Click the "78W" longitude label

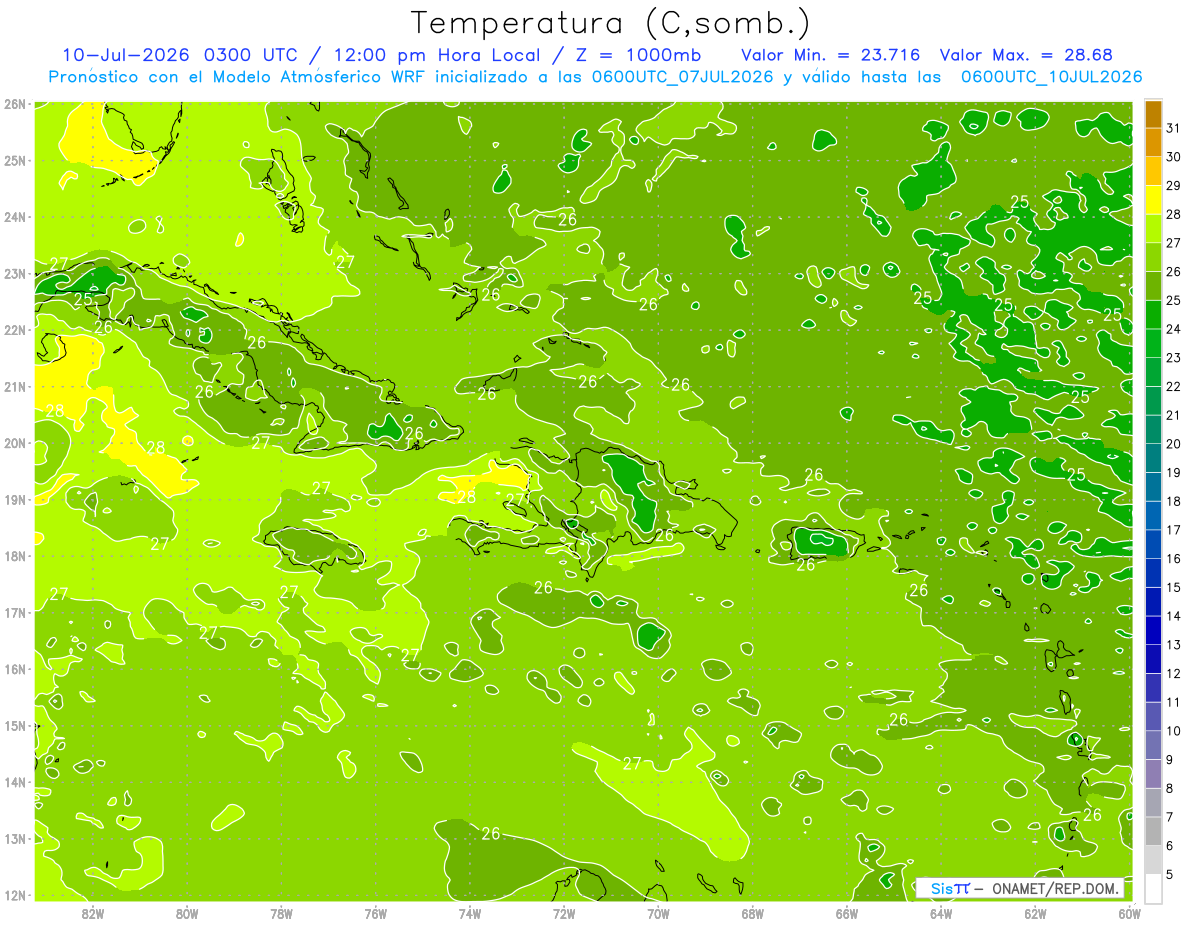tap(281, 913)
